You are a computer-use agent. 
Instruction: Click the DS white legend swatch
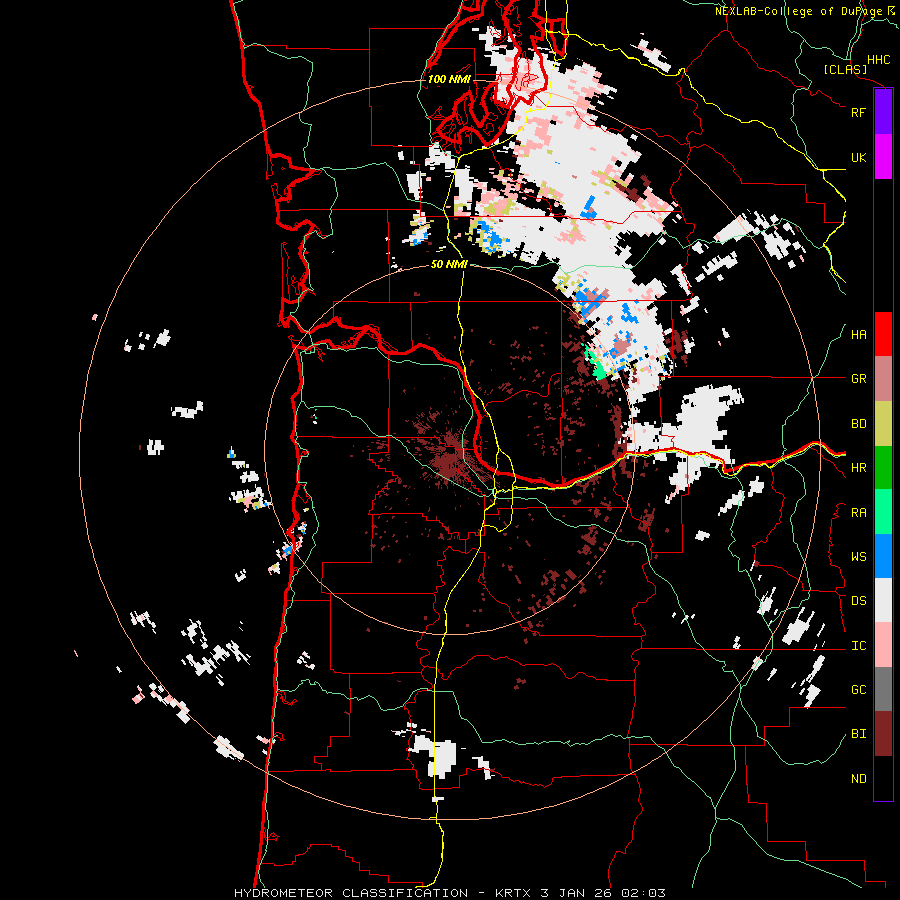(x=883, y=600)
